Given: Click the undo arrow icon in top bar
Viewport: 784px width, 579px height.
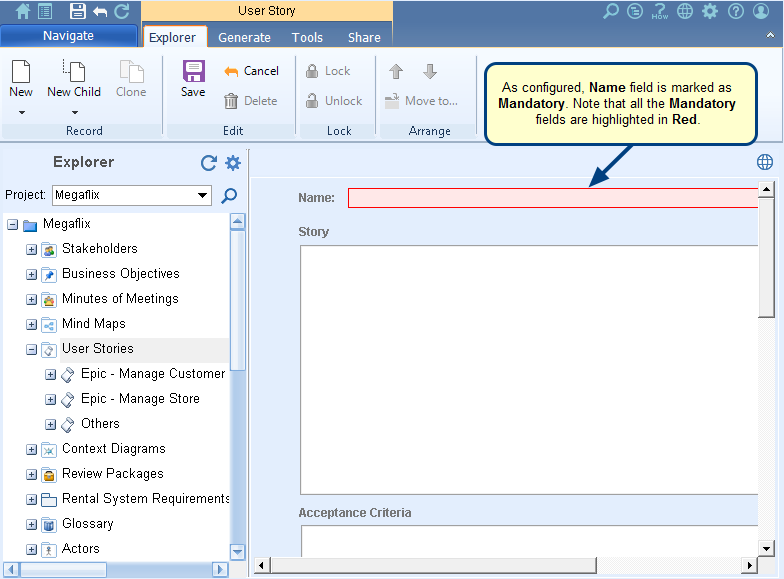Looking at the screenshot, I should tap(100, 11).
